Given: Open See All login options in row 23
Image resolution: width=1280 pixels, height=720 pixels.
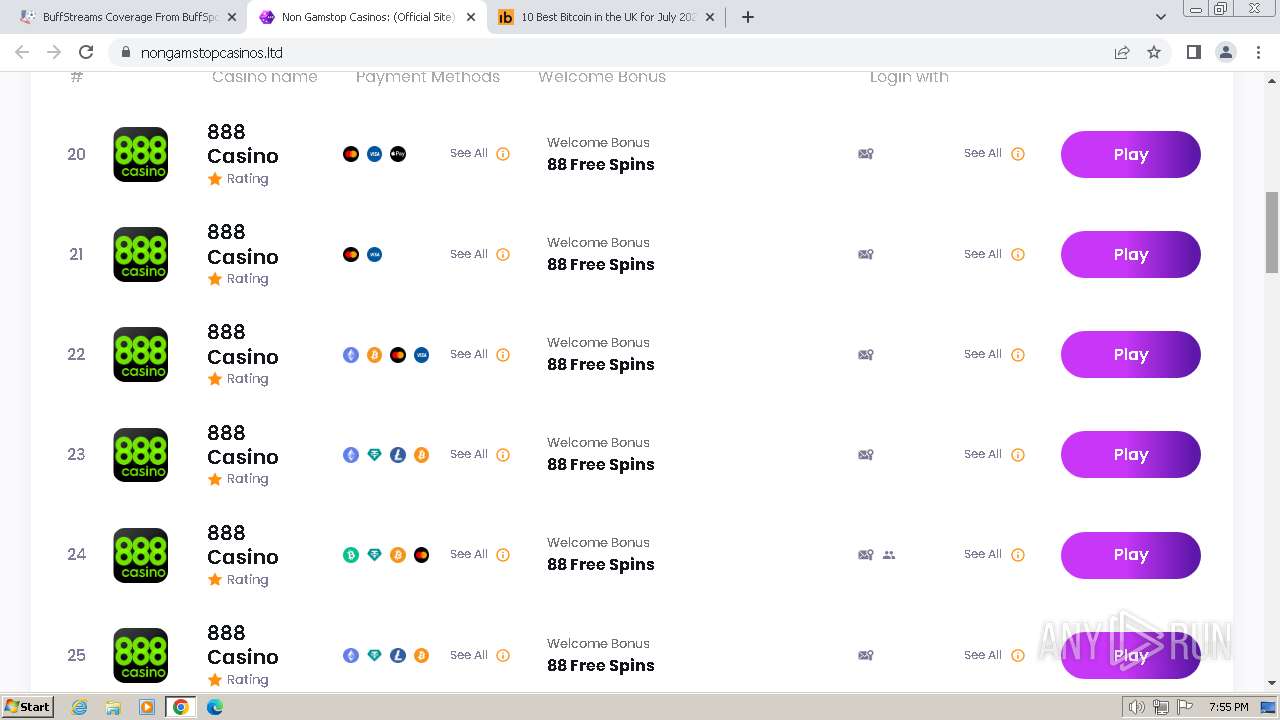Looking at the screenshot, I should point(983,454).
